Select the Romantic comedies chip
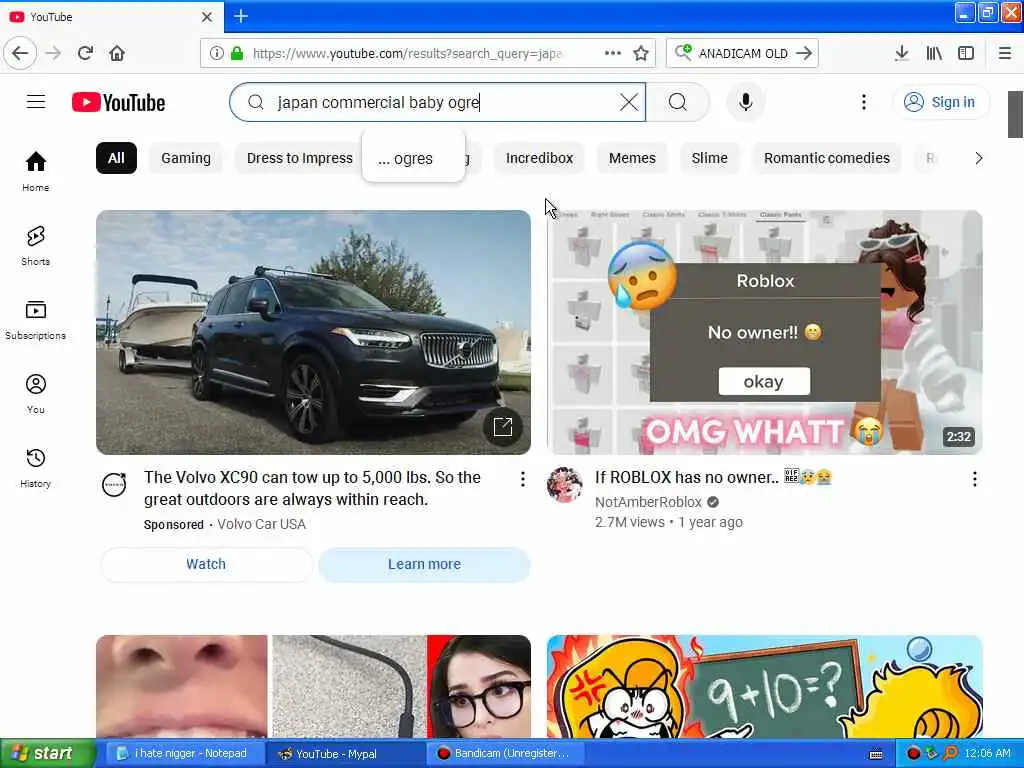Viewport: 1024px width, 768px height. pos(827,158)
